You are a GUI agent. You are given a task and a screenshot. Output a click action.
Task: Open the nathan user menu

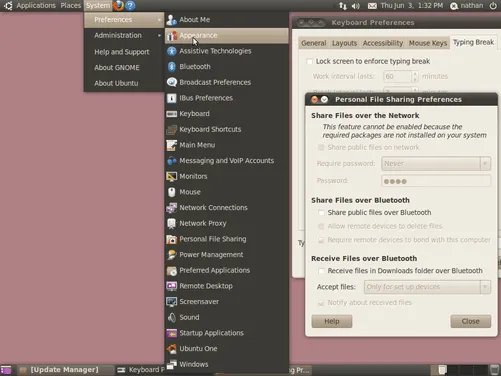click(x=467, y=6)
